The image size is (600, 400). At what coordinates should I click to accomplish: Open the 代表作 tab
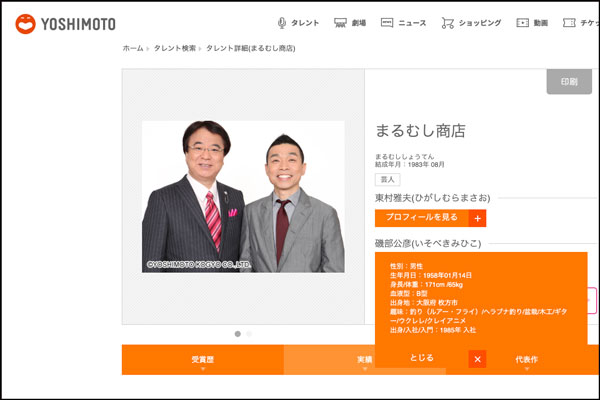527,360
